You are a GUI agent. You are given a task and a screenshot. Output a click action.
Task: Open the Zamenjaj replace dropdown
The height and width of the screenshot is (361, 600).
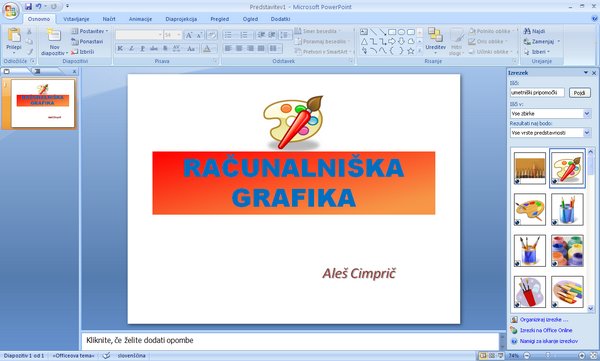click(x=558, y=41)
